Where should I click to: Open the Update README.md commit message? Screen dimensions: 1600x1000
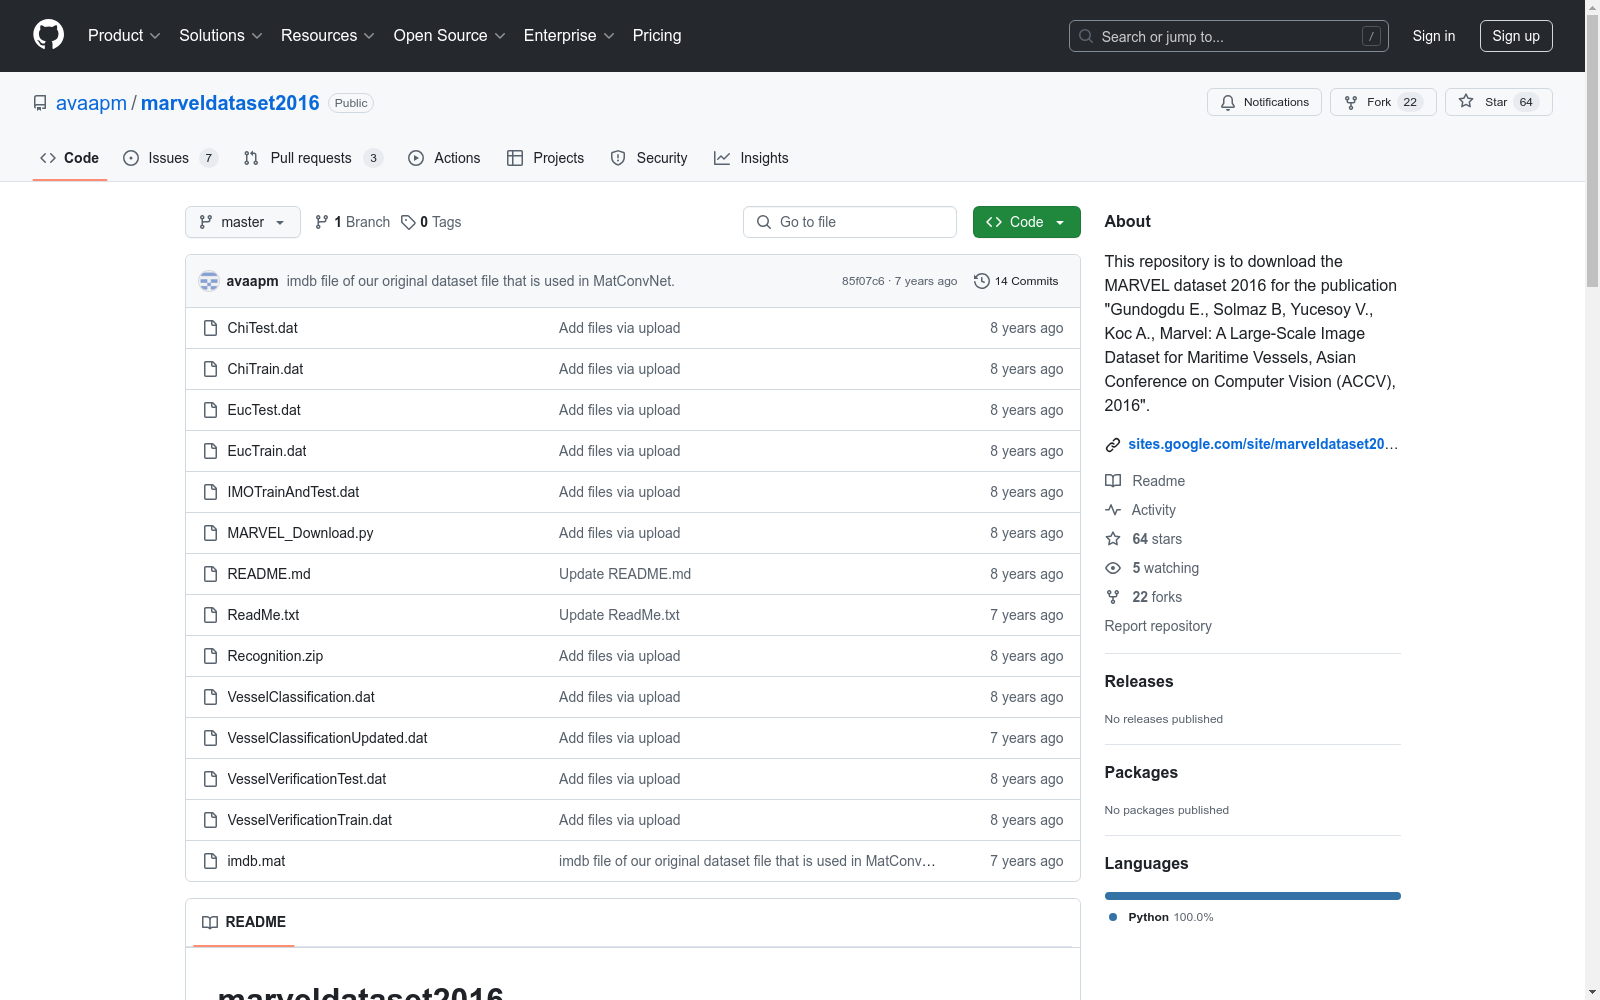[x=625, y=574]
